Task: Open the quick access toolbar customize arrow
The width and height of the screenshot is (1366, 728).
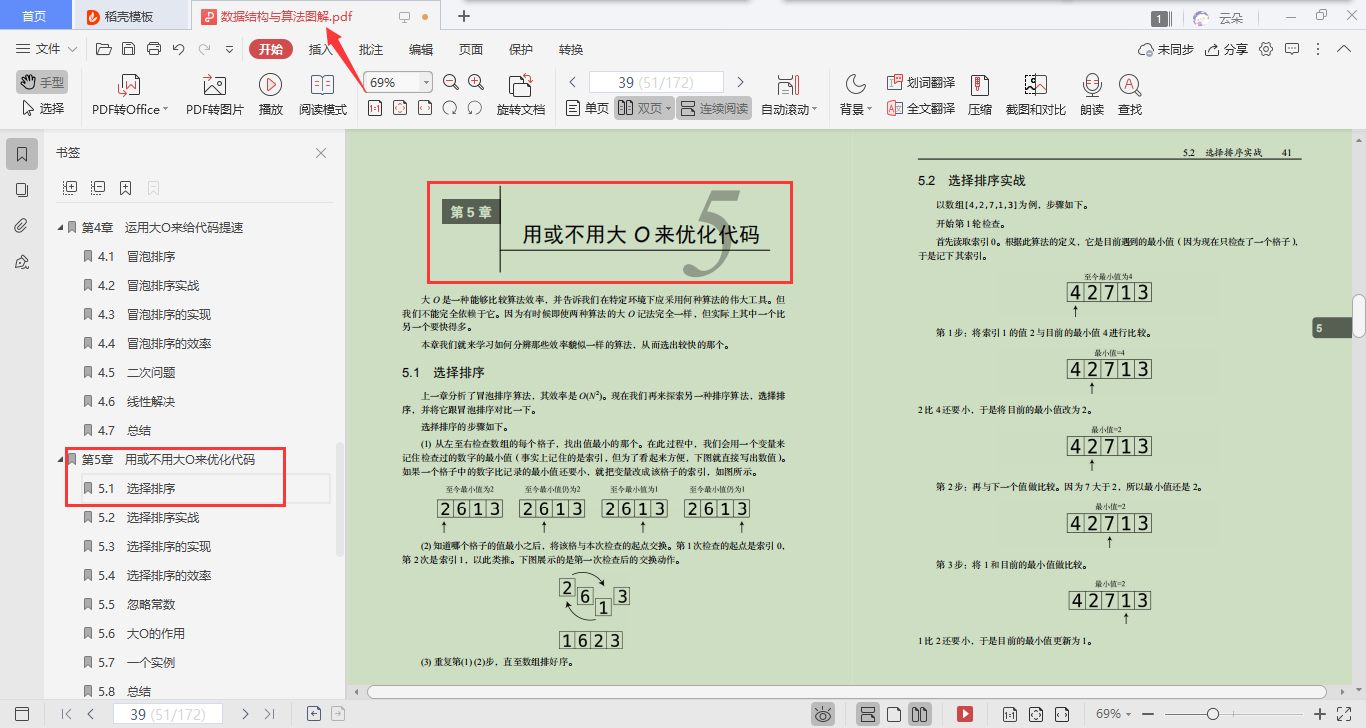Action: click(x=229, y=49)
